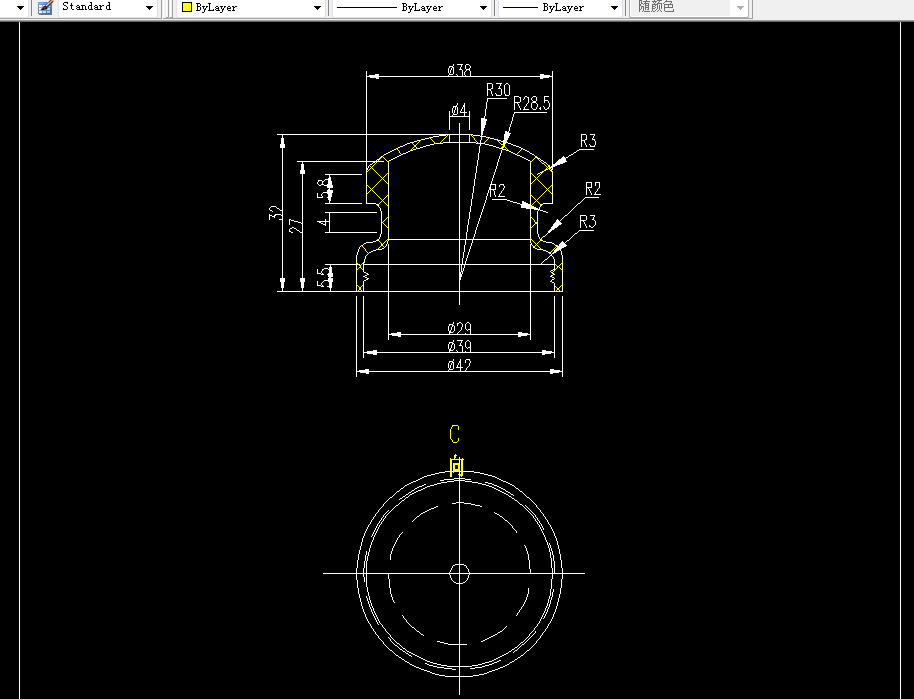Select the R28.5 radius label
Image resolution: width=914 pixels, height=699 pixels.
pyautogui.click(x=532, y=103)
